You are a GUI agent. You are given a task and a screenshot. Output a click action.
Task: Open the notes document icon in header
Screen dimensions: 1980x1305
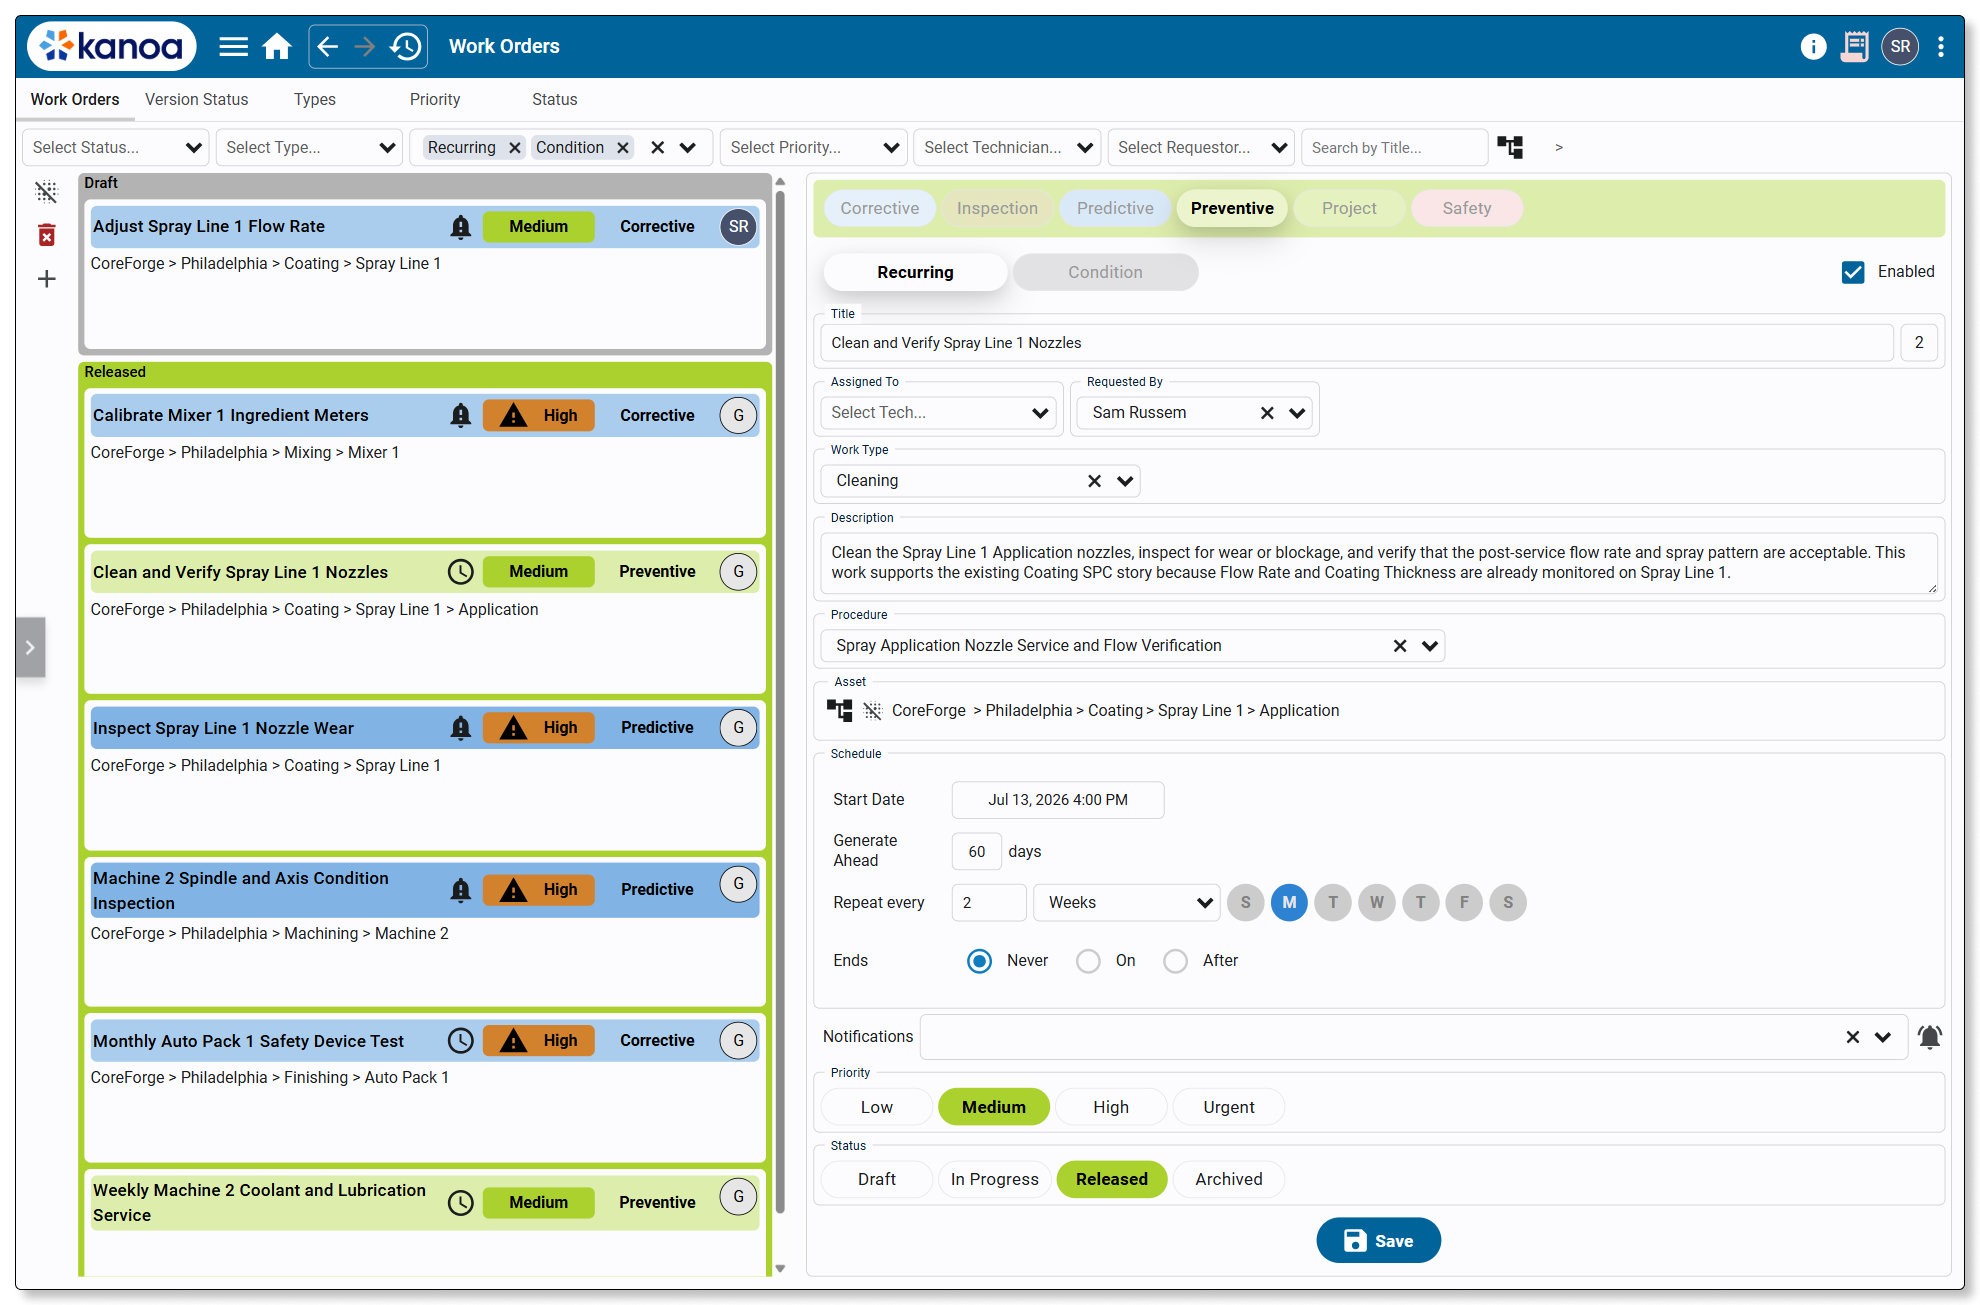pos(1855,47)
